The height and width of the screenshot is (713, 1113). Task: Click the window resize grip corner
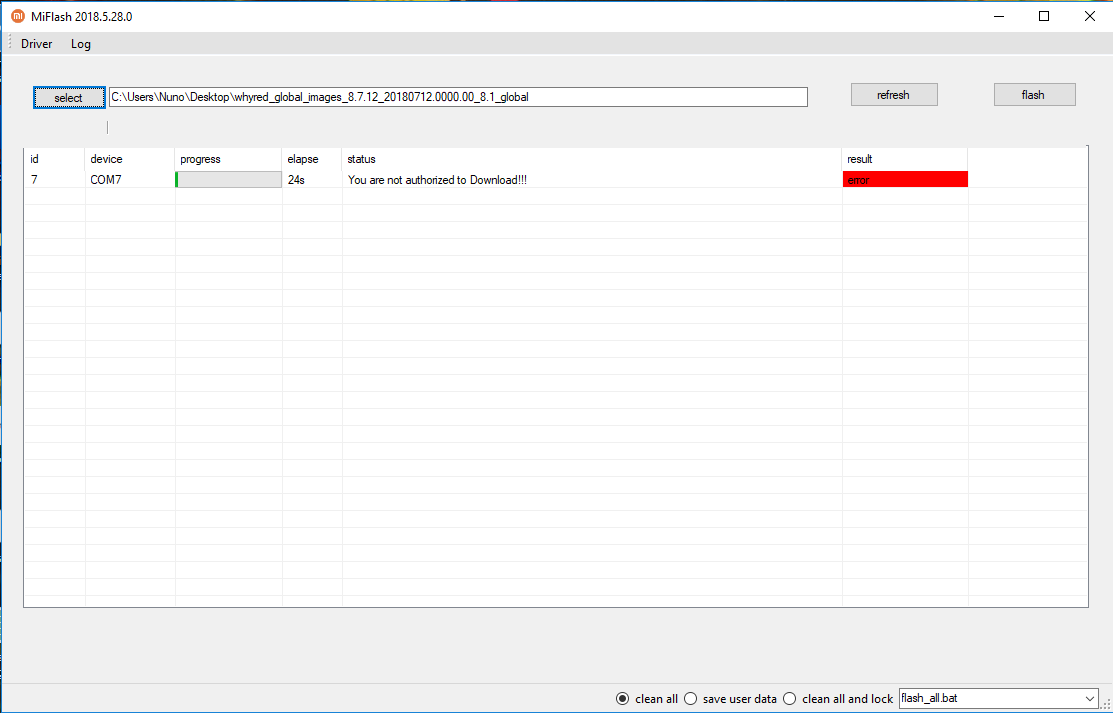coord(1106,704)
